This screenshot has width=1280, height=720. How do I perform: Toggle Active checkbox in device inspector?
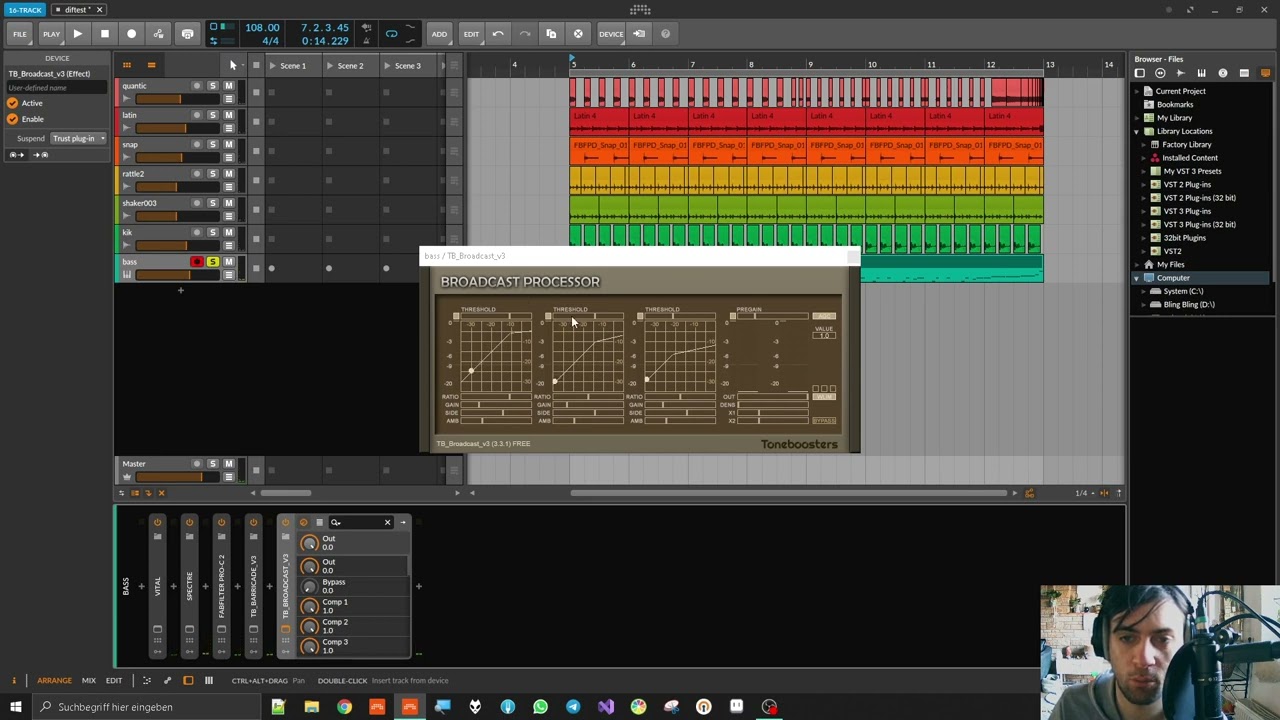tap(12, 103)
